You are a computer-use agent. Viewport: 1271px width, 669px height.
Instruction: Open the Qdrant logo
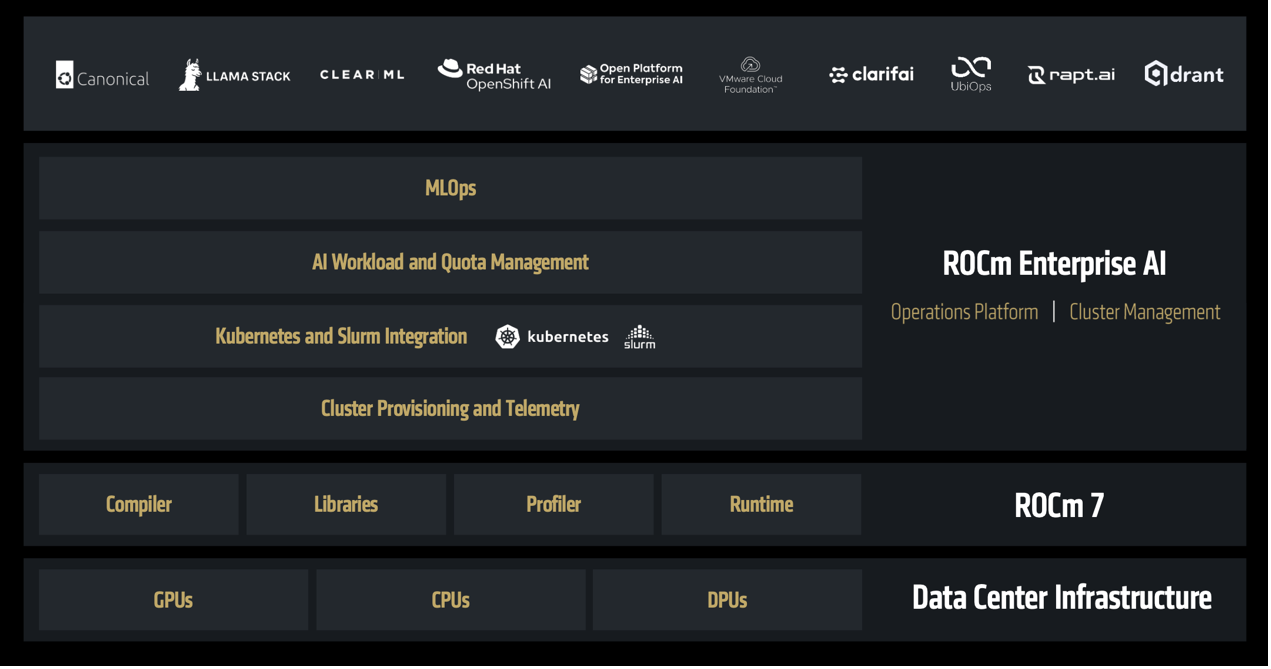pos(1184,74)
